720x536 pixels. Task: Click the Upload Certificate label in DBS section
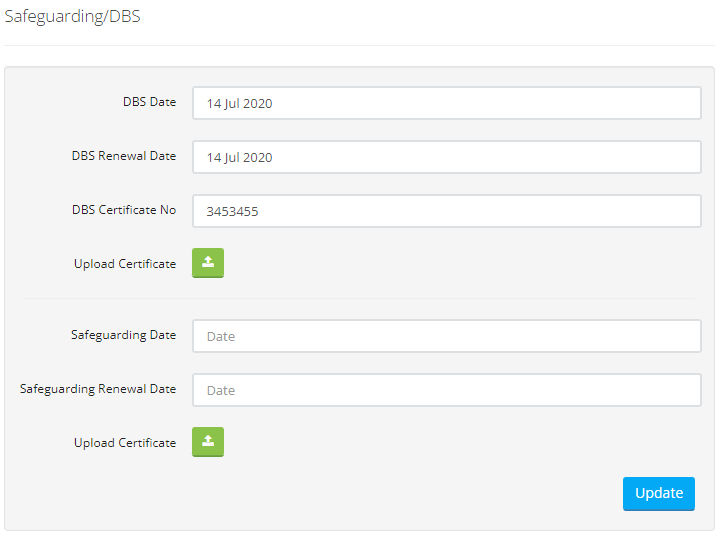[x=125, y=264]
